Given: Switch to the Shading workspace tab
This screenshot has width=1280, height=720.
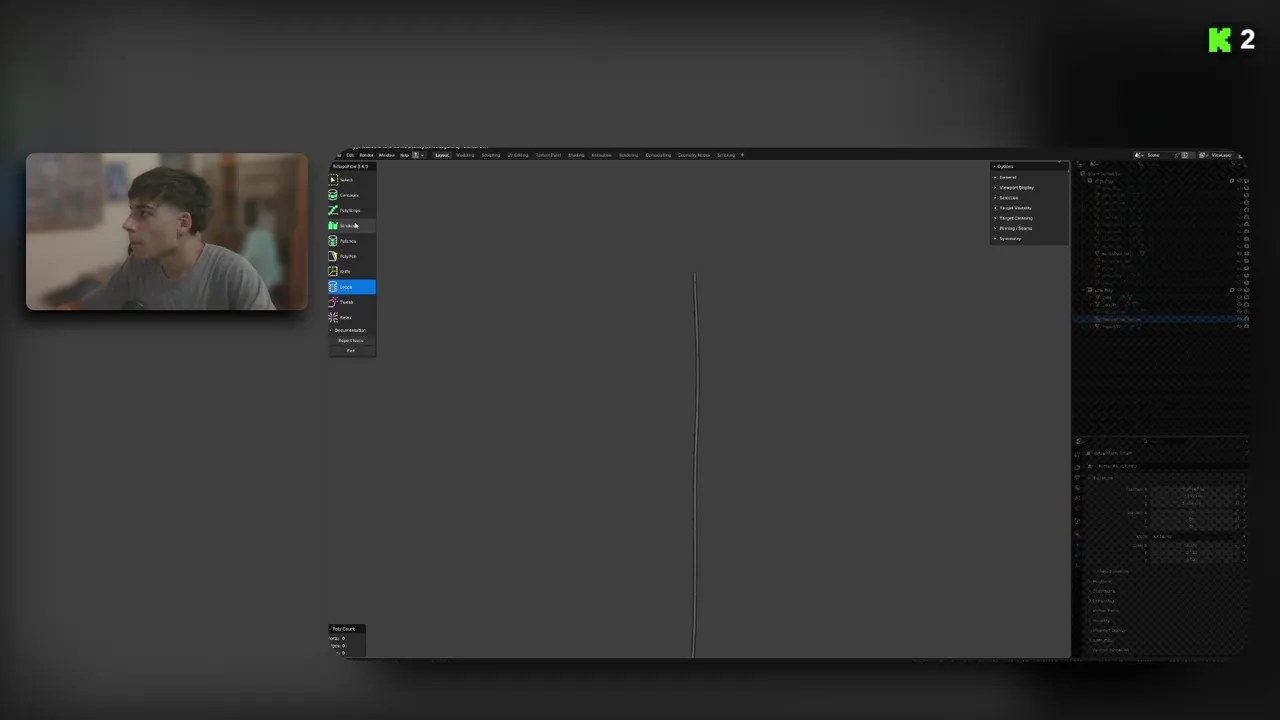Looking at the screenshot, I should [x=576, y=155].
